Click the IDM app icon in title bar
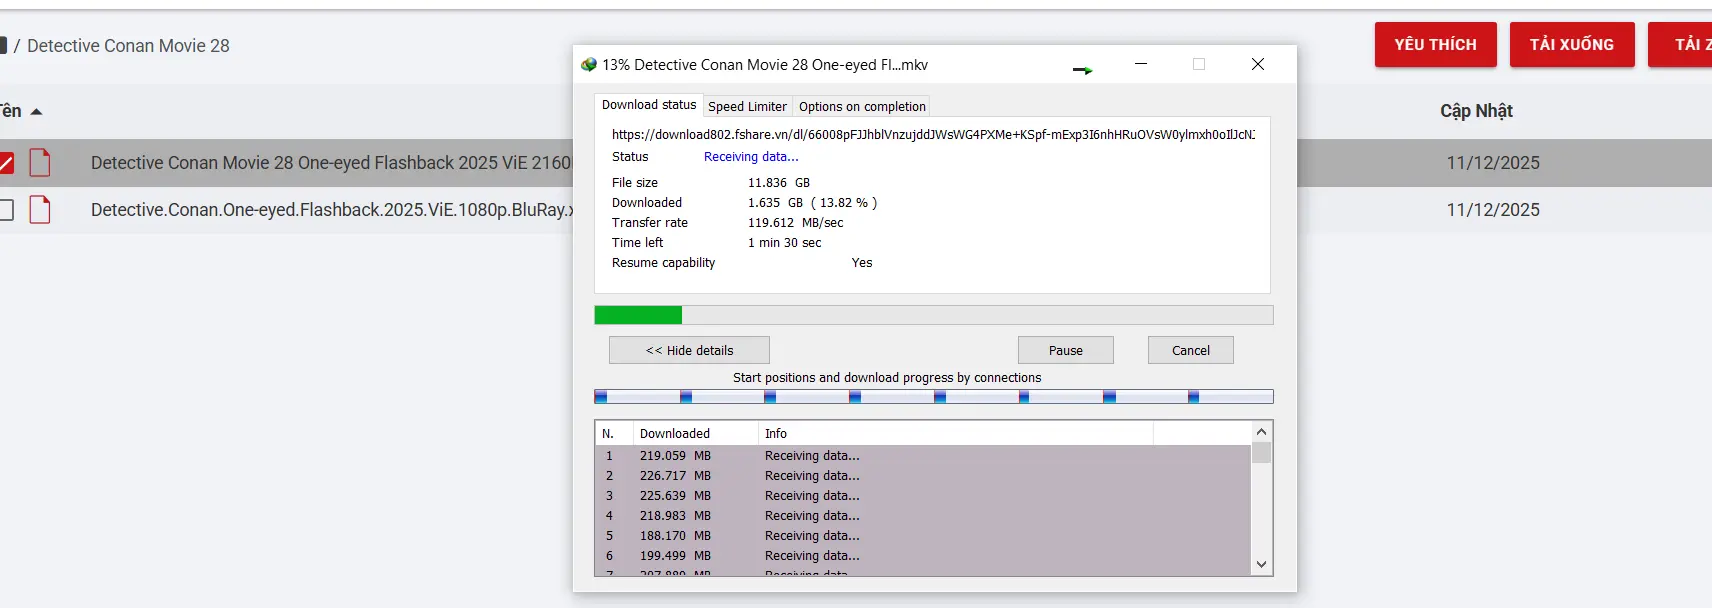Screen dimensions: 1712x608 point(589,65)
